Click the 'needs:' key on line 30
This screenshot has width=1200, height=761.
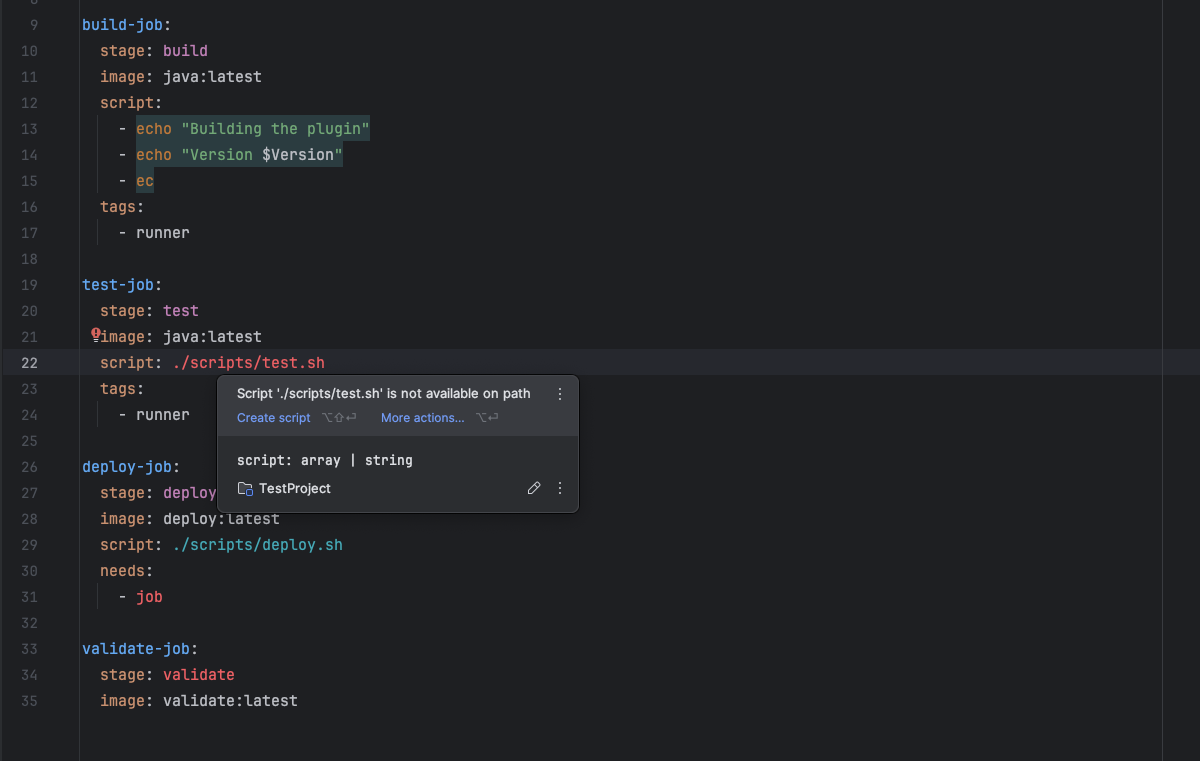click(x=127, y=571)
